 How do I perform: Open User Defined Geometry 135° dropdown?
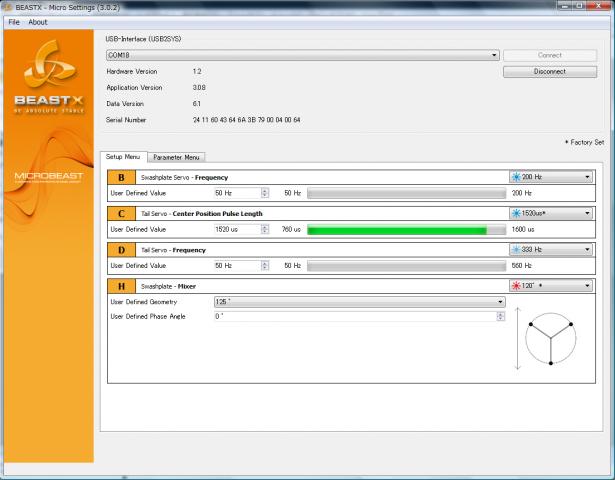point(359,302)
